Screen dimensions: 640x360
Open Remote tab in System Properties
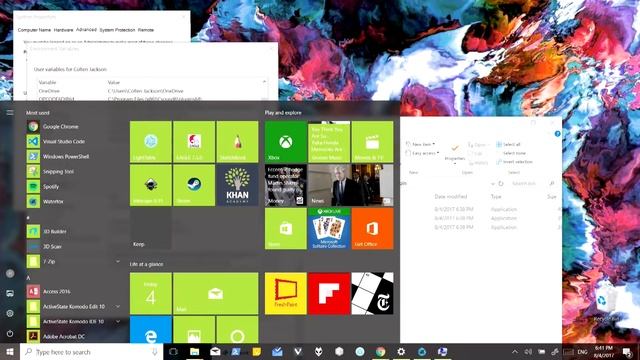146,30
